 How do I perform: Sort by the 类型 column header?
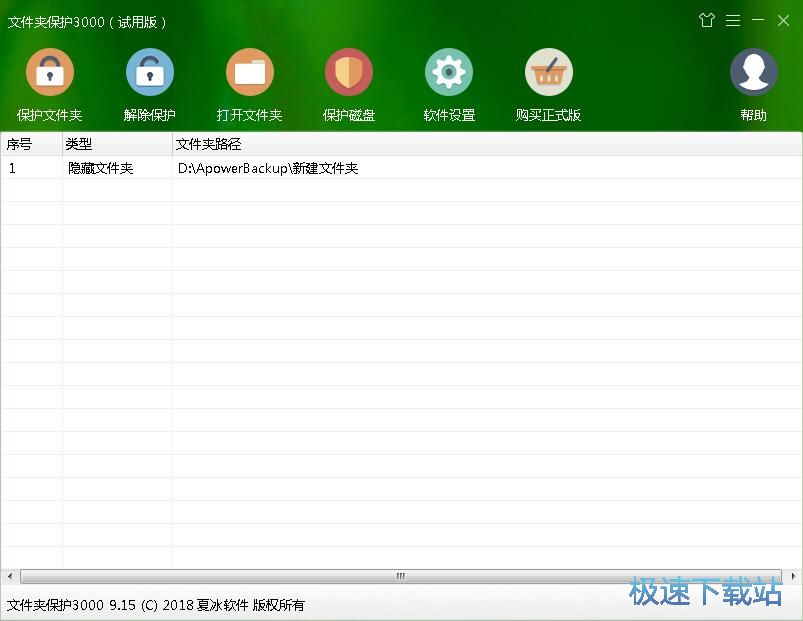pos(117,144)
